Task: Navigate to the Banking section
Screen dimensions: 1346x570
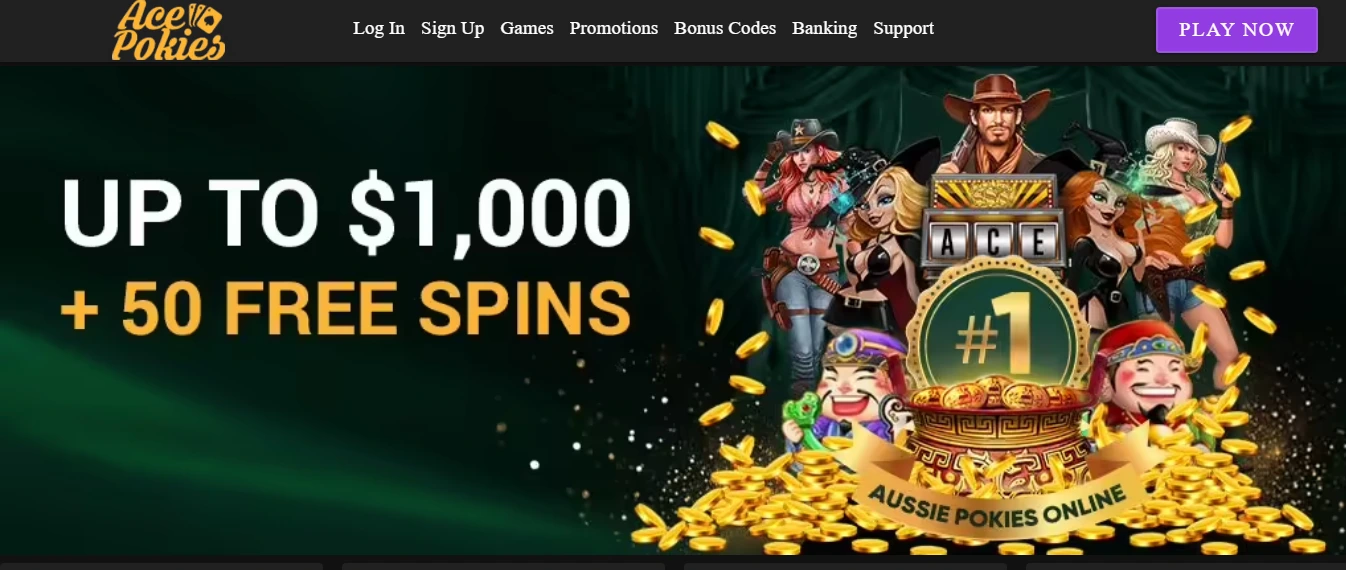Action: point(824,29)
